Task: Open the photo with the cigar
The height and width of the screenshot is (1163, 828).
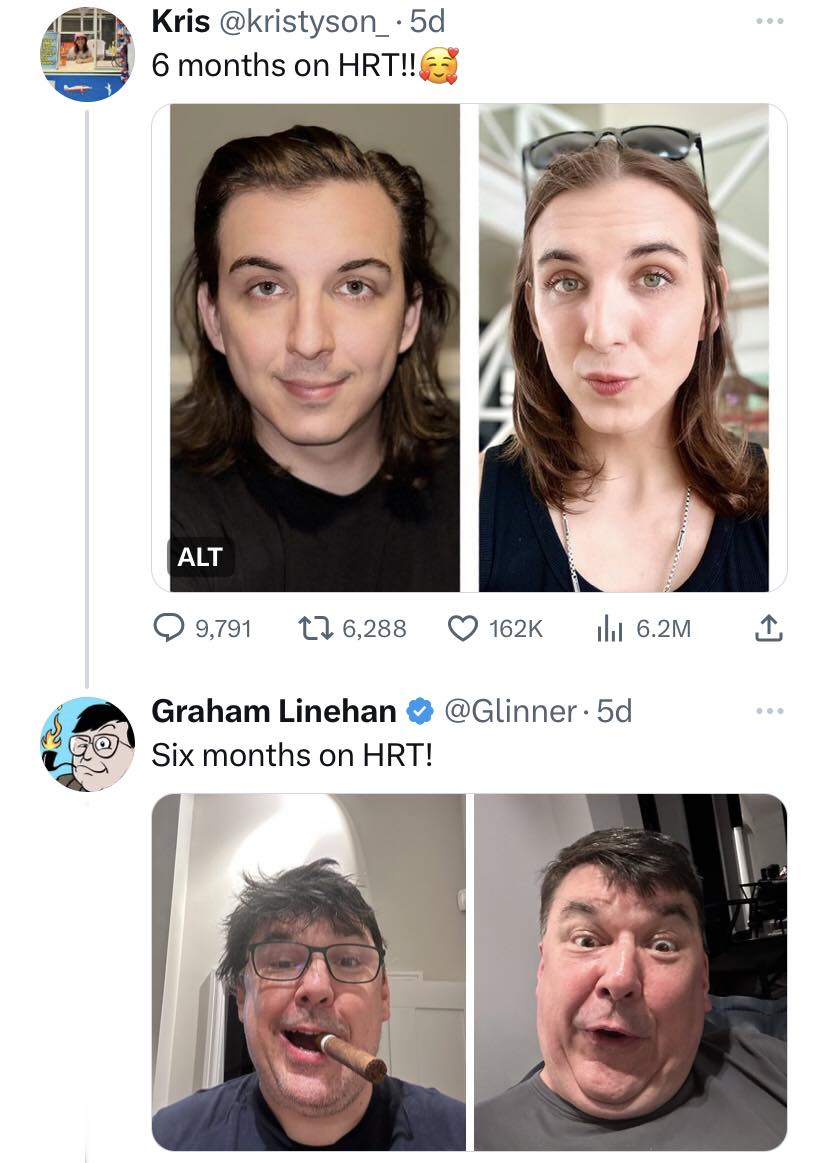Action: coord(309,970)
